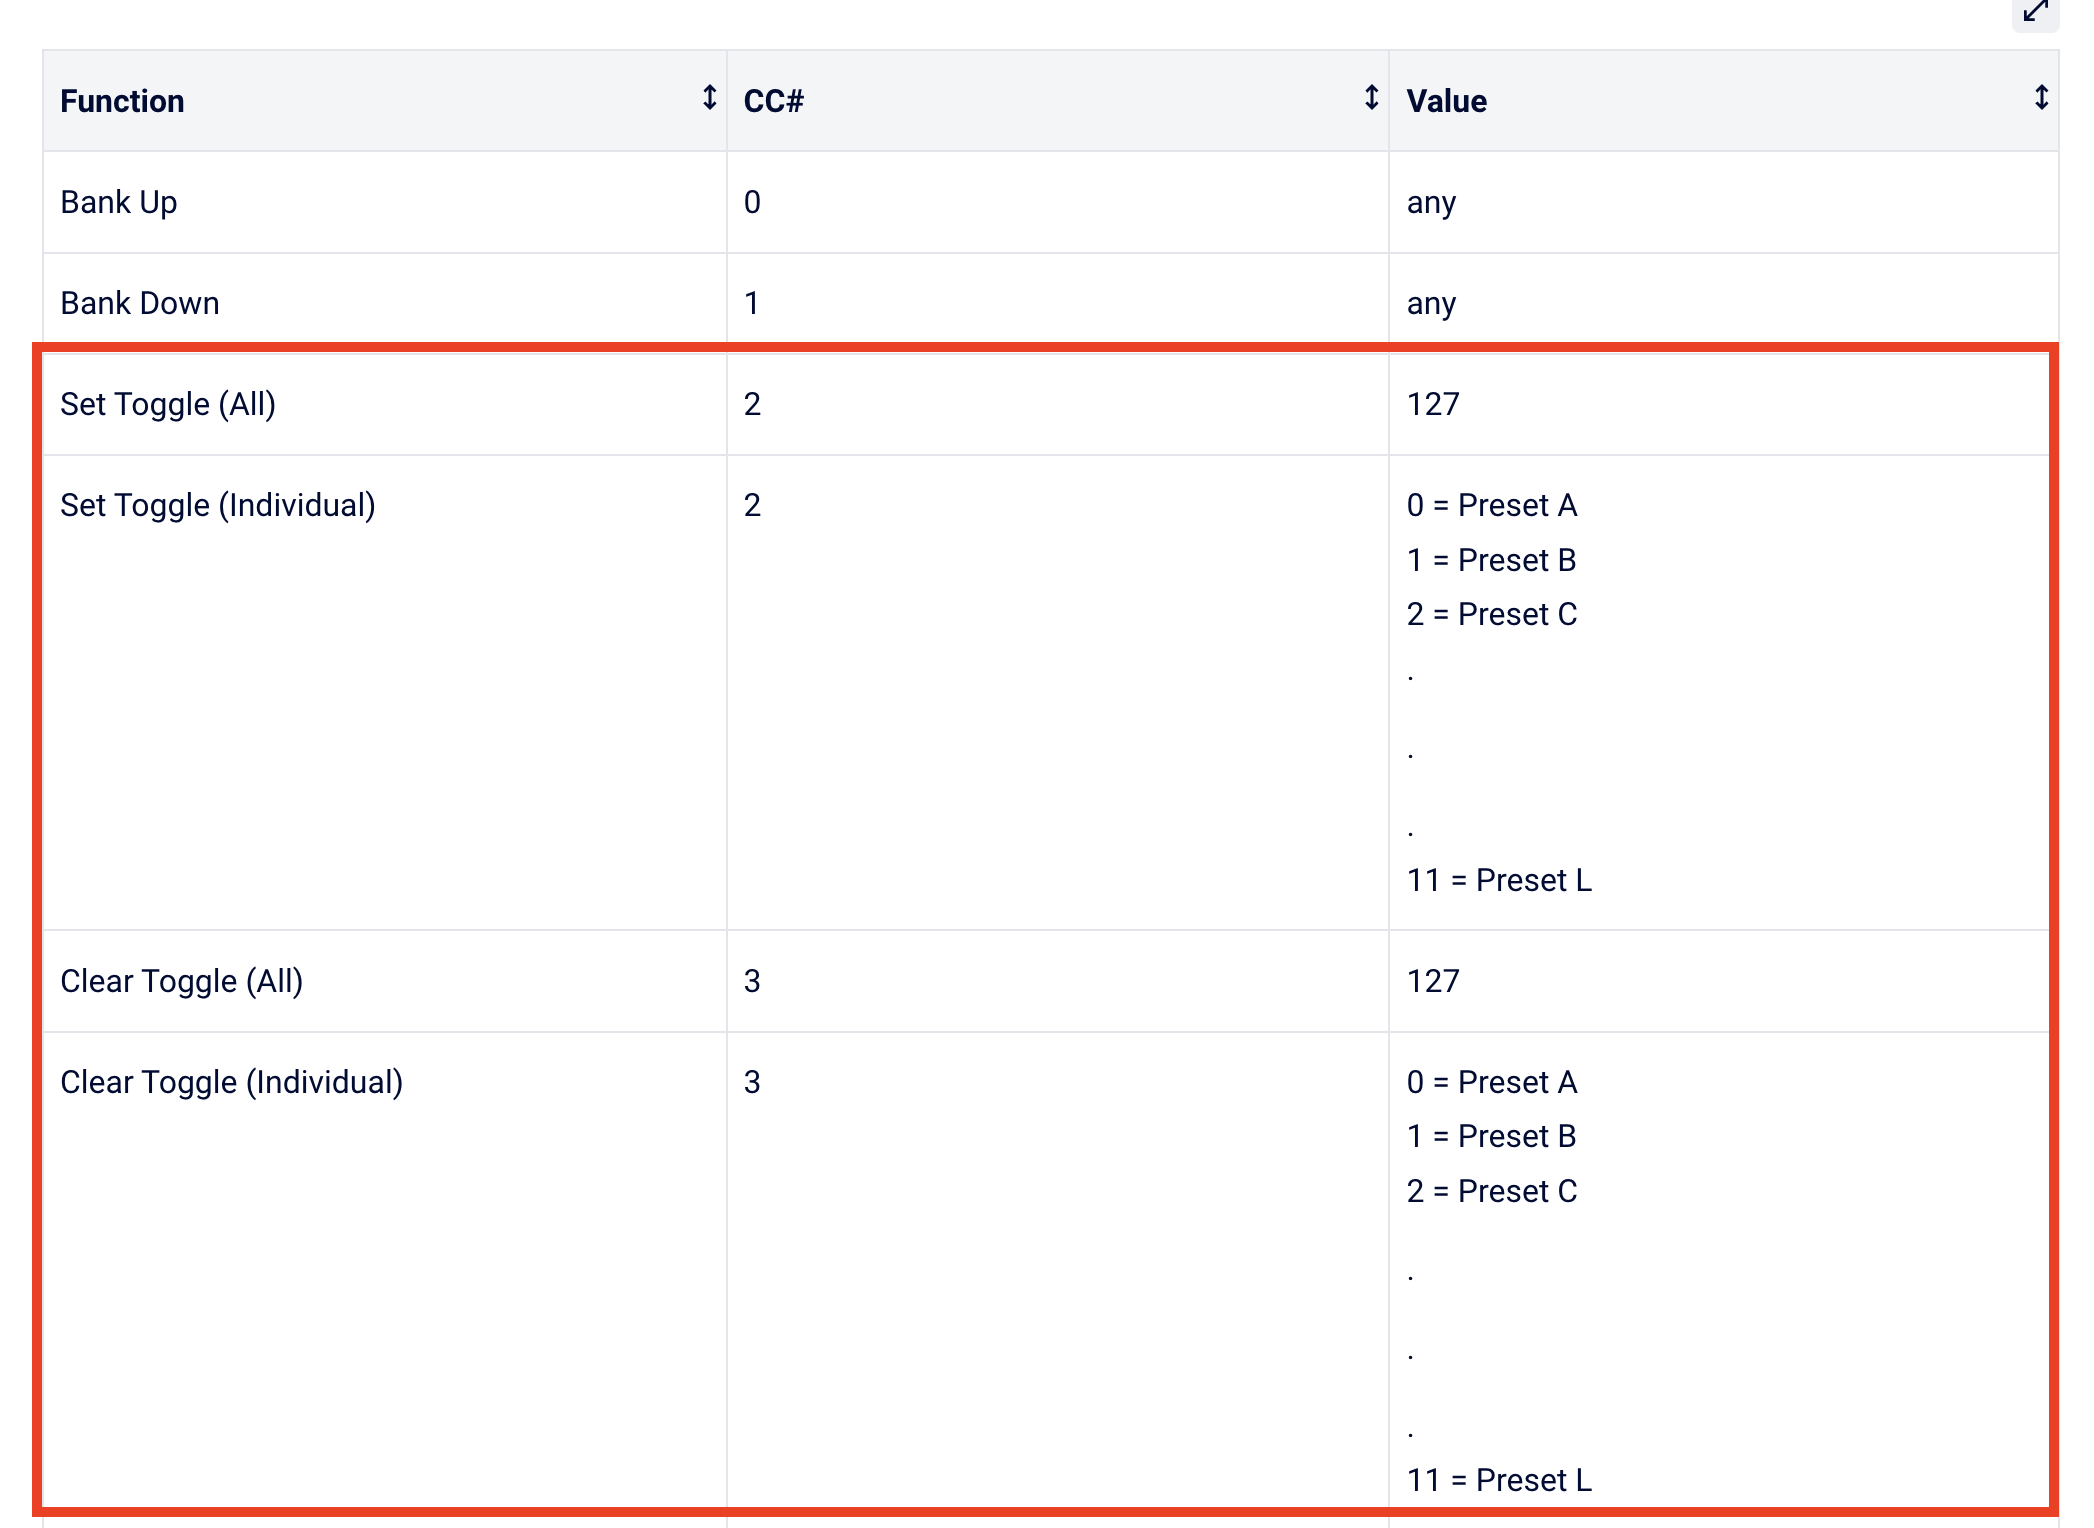The width and height of the screenshot is (2094, 1528).
Task: Click the 127 value for Clear Toggle (All)
Action: click(1433, 981)
